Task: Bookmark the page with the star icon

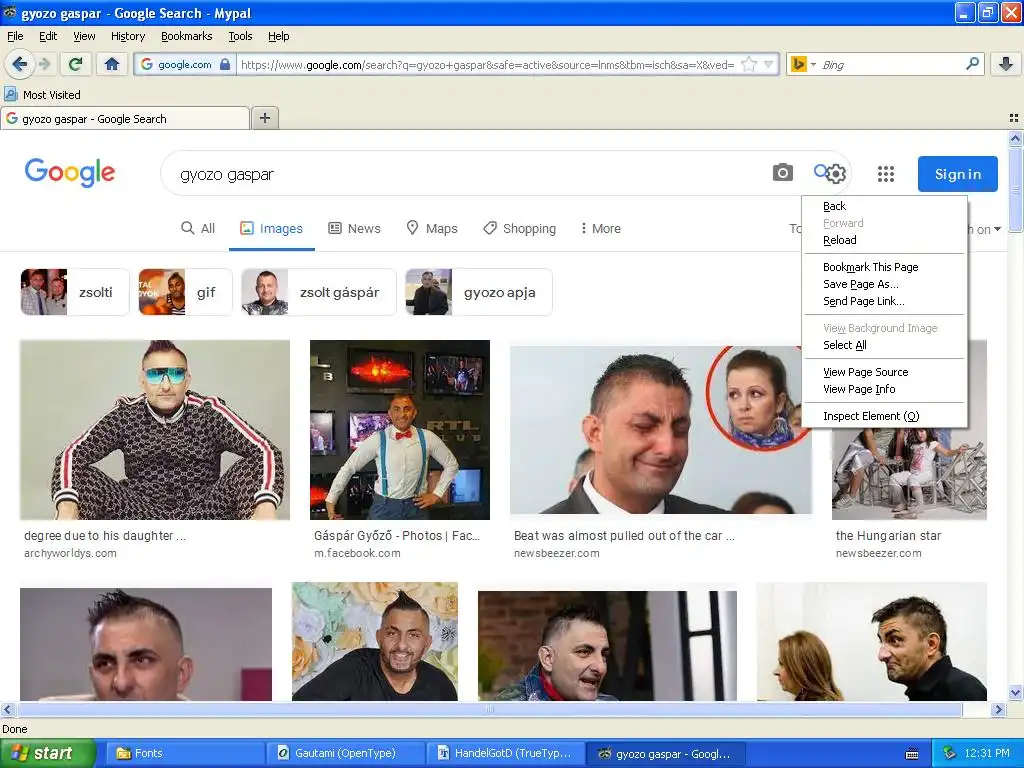Action: [749, 64]
